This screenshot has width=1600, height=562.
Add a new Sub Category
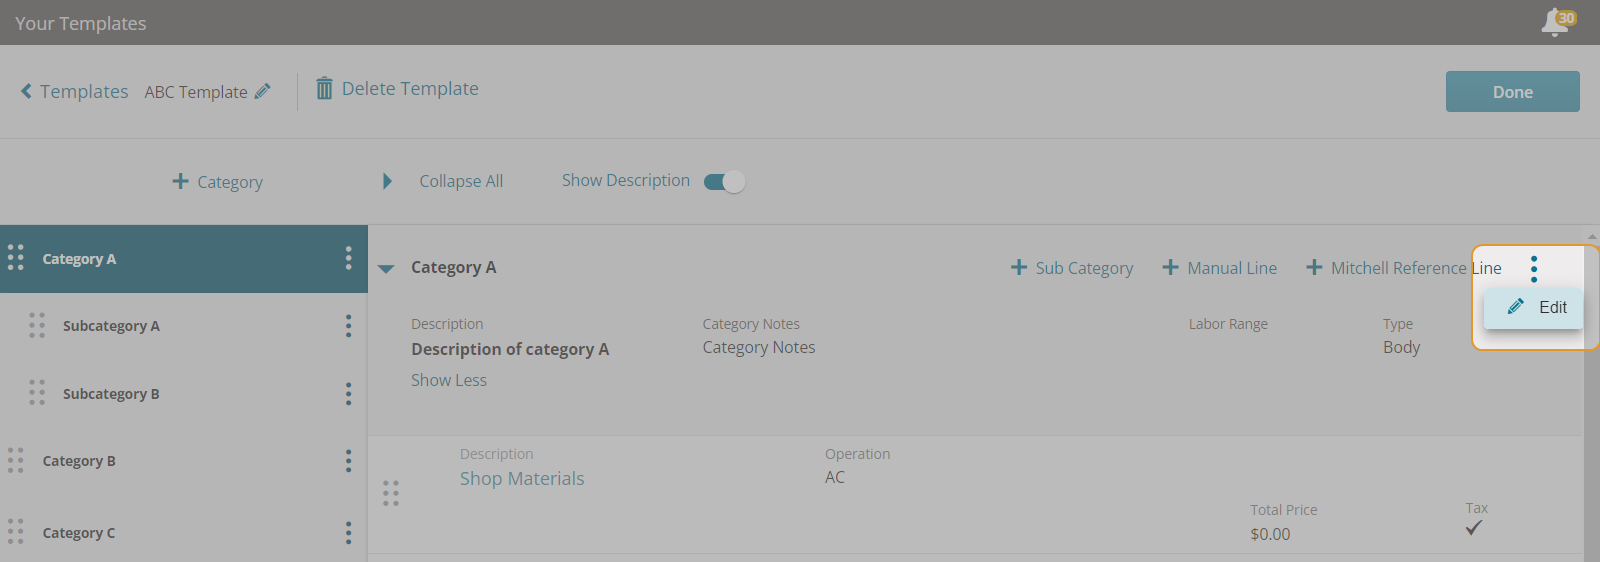(x=1072, y=268)
